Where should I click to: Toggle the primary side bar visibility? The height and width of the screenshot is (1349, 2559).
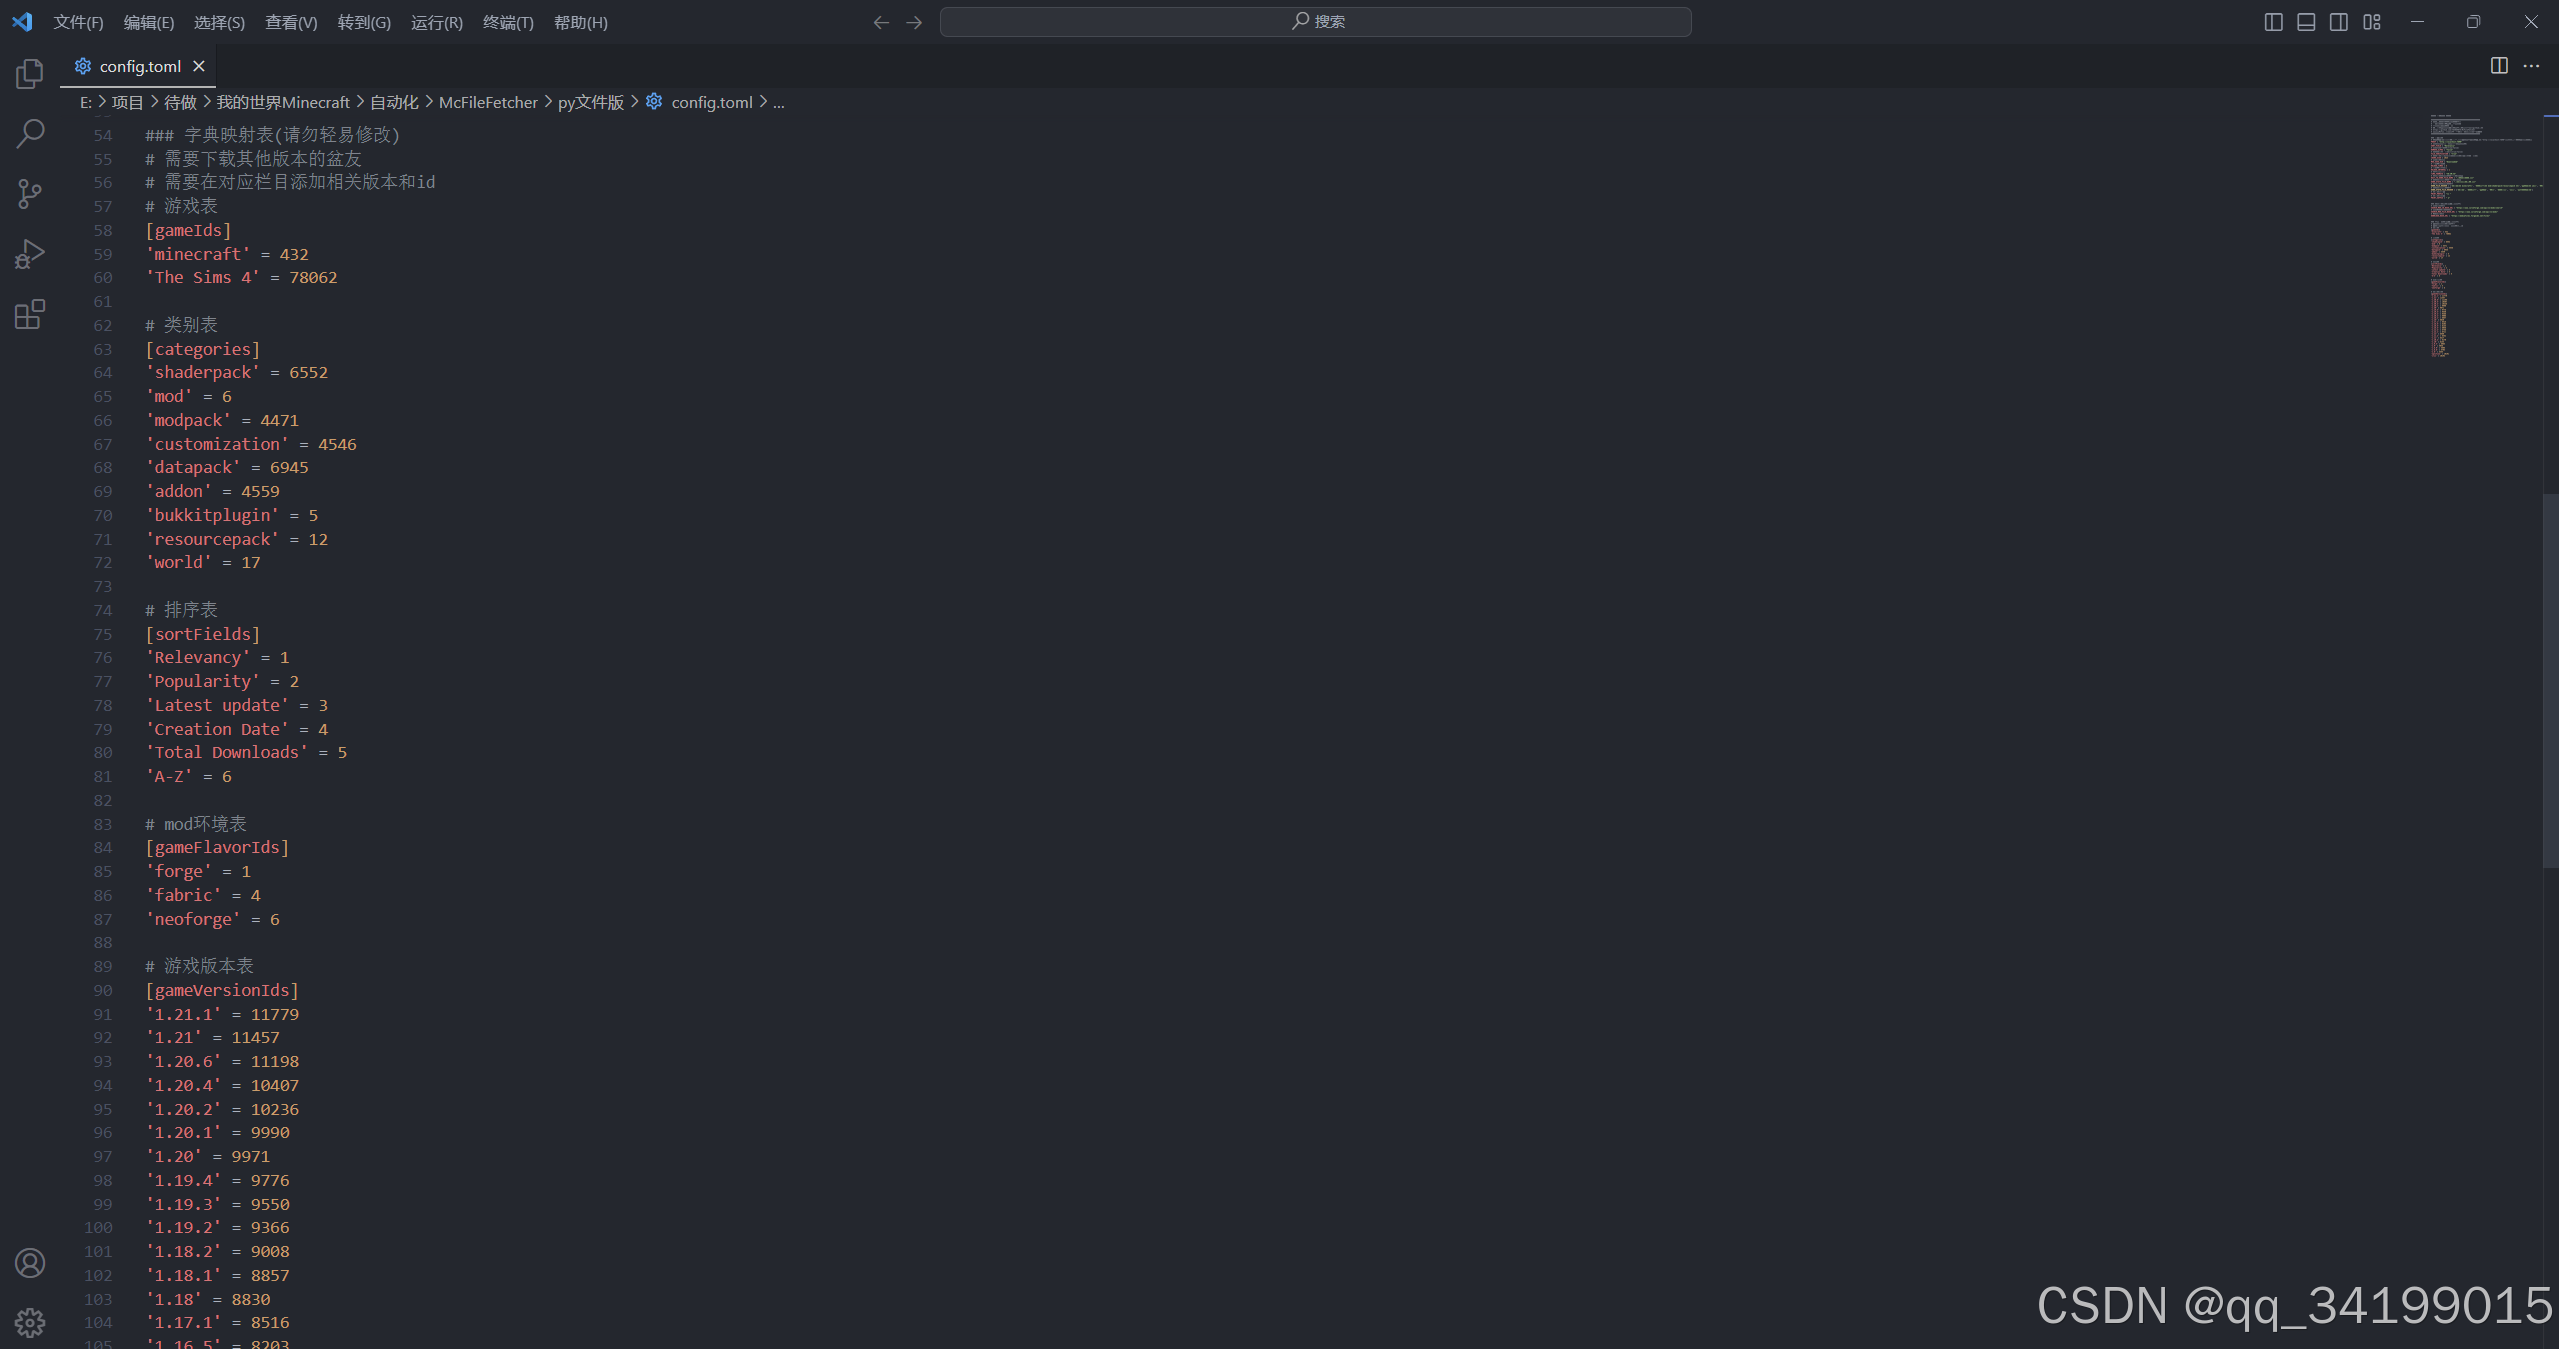(x=2273, y=22)
